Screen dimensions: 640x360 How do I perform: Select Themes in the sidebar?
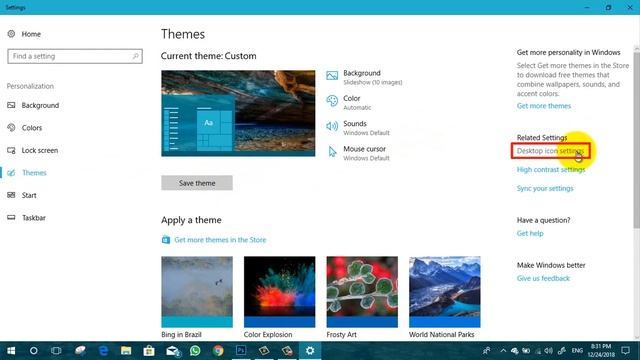point(34,173)
